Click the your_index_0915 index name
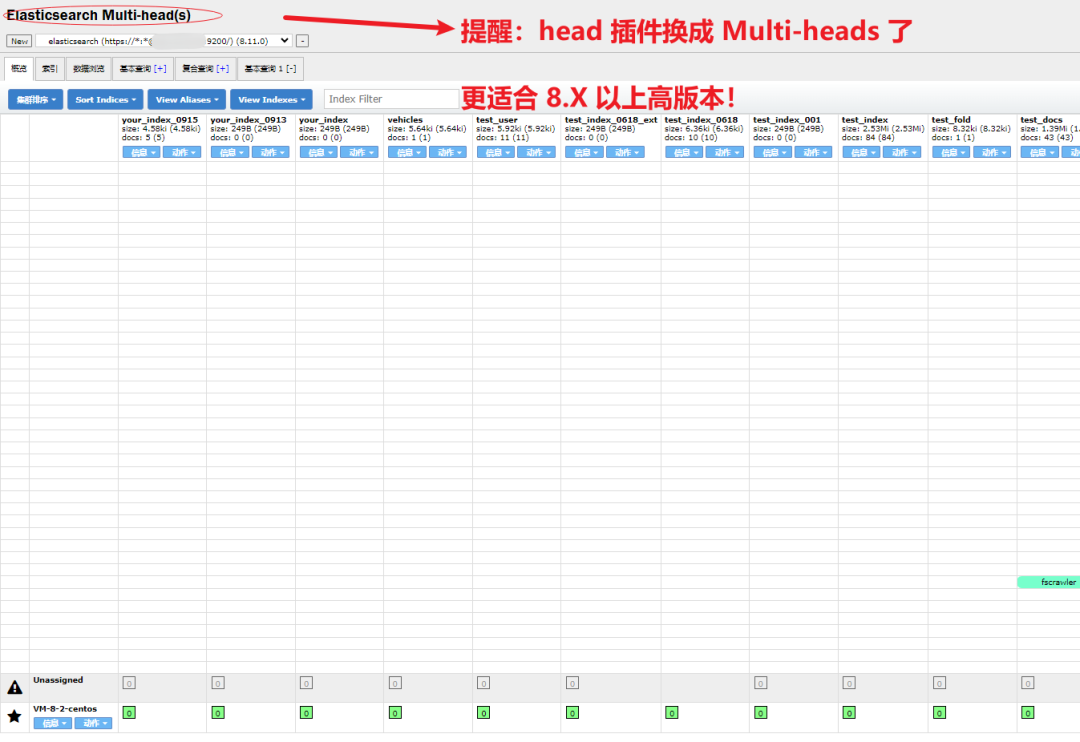 (160, 120)
